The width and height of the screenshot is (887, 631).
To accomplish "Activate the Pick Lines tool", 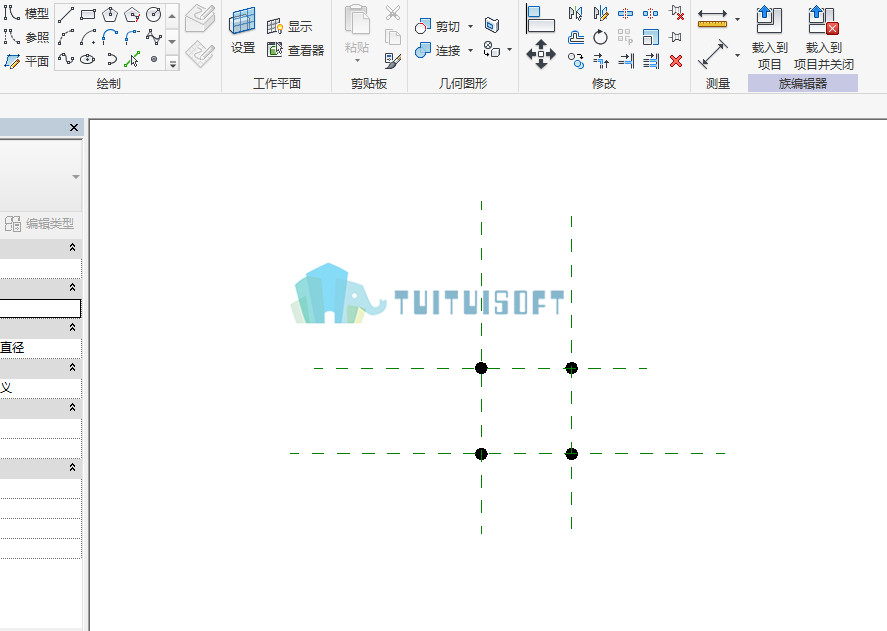I will click(x=132, y=59).
